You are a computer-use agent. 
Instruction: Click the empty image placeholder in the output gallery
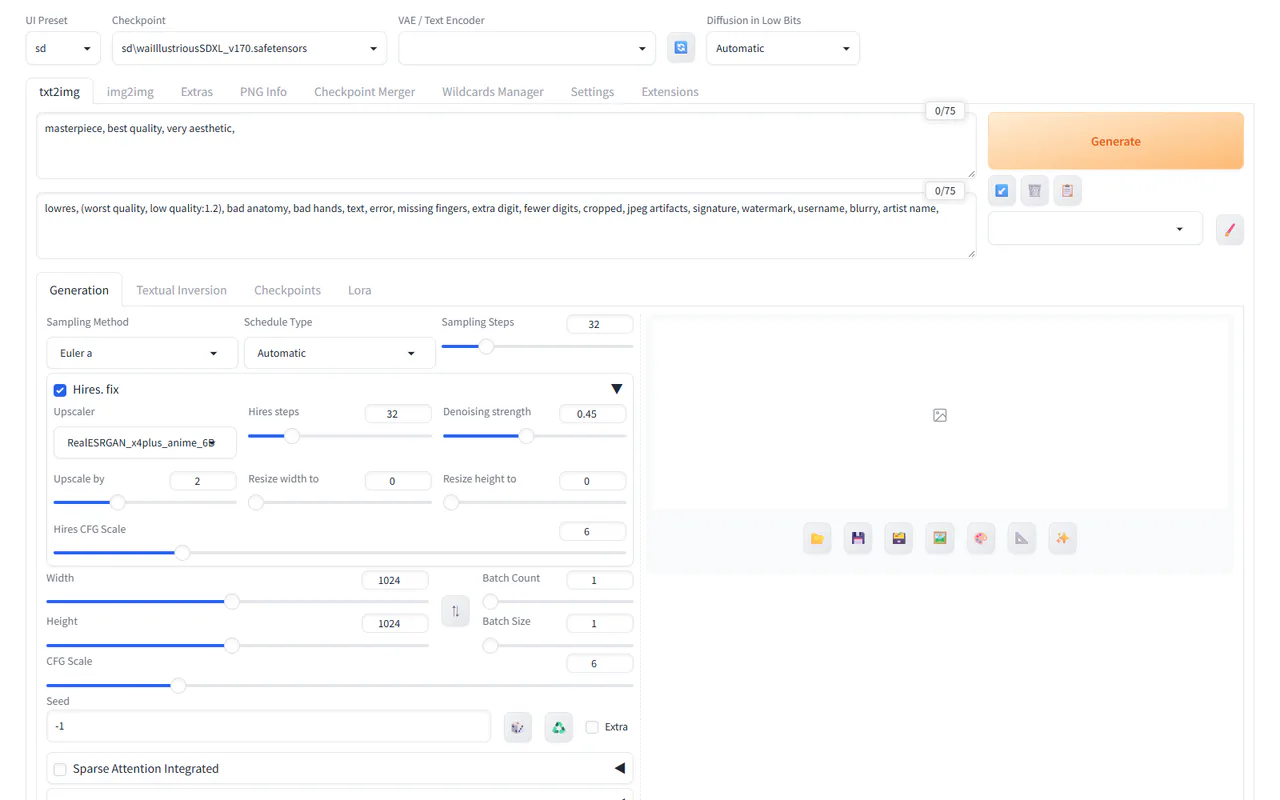point(940,415)
